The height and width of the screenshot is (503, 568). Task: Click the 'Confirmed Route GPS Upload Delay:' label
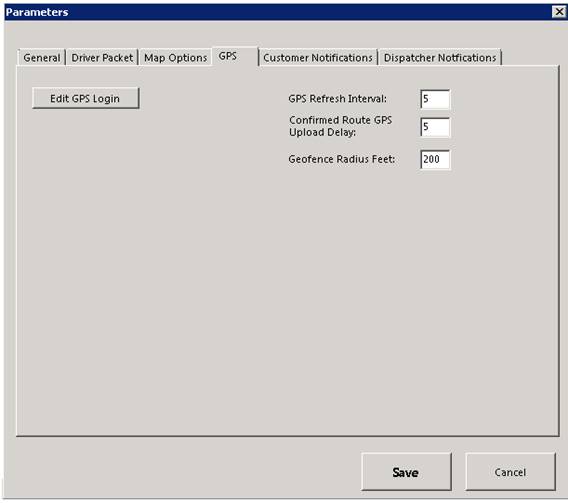pyautogui.click(x=341, y=126)
